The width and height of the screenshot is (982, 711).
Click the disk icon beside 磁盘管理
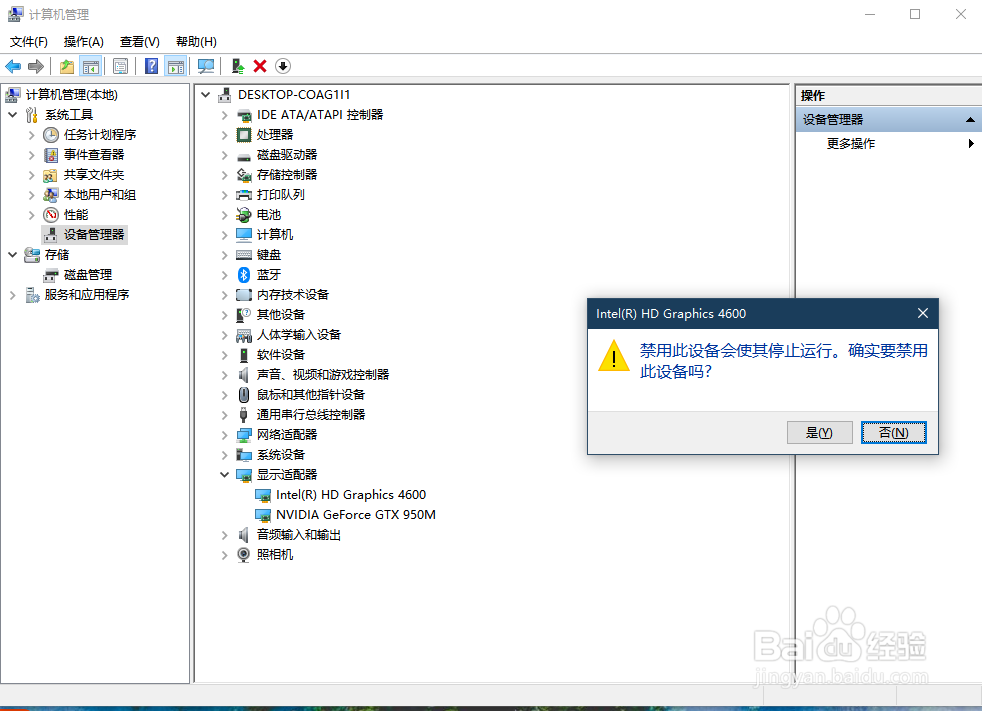click(x=51, y=275)
